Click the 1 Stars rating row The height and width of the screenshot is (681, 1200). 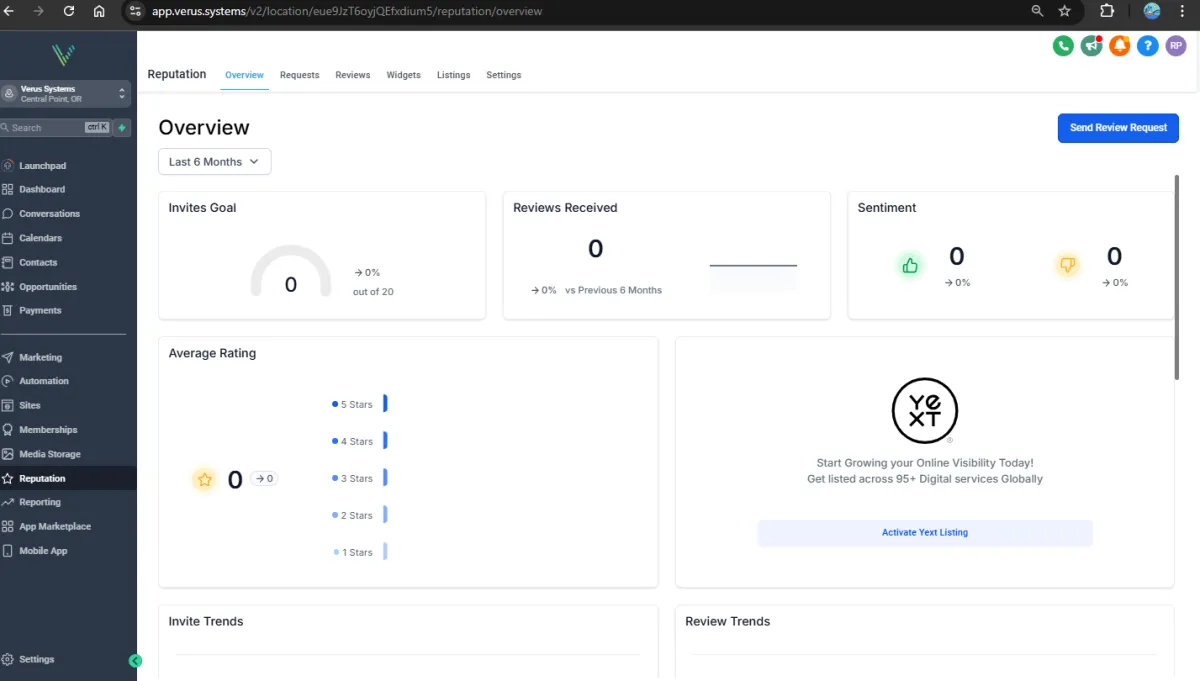tap(359, 552)
